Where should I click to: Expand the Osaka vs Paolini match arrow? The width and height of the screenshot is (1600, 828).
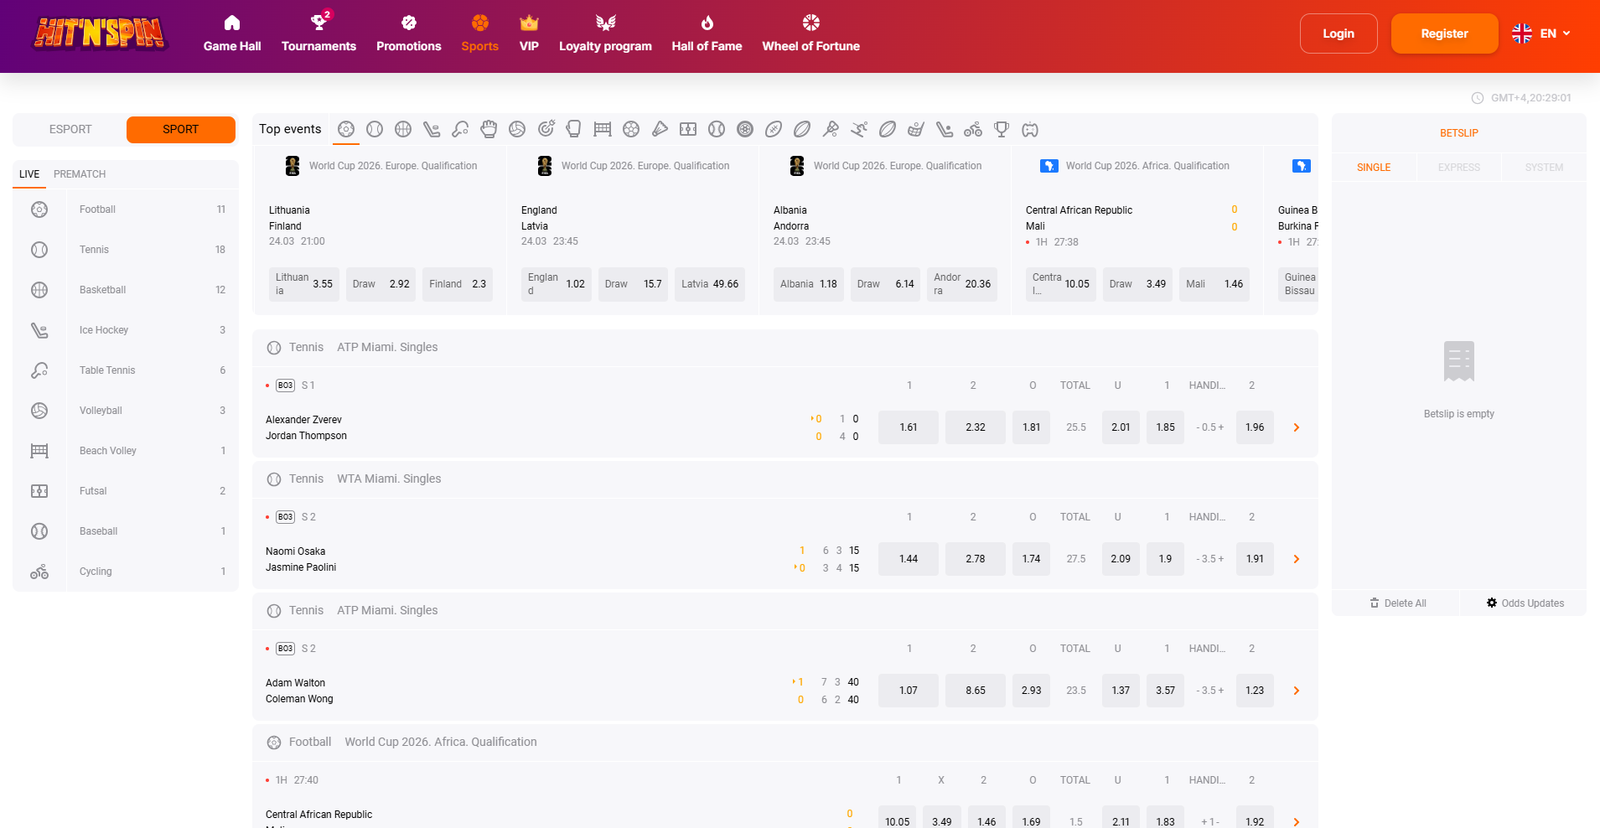tap(1296, 559)
